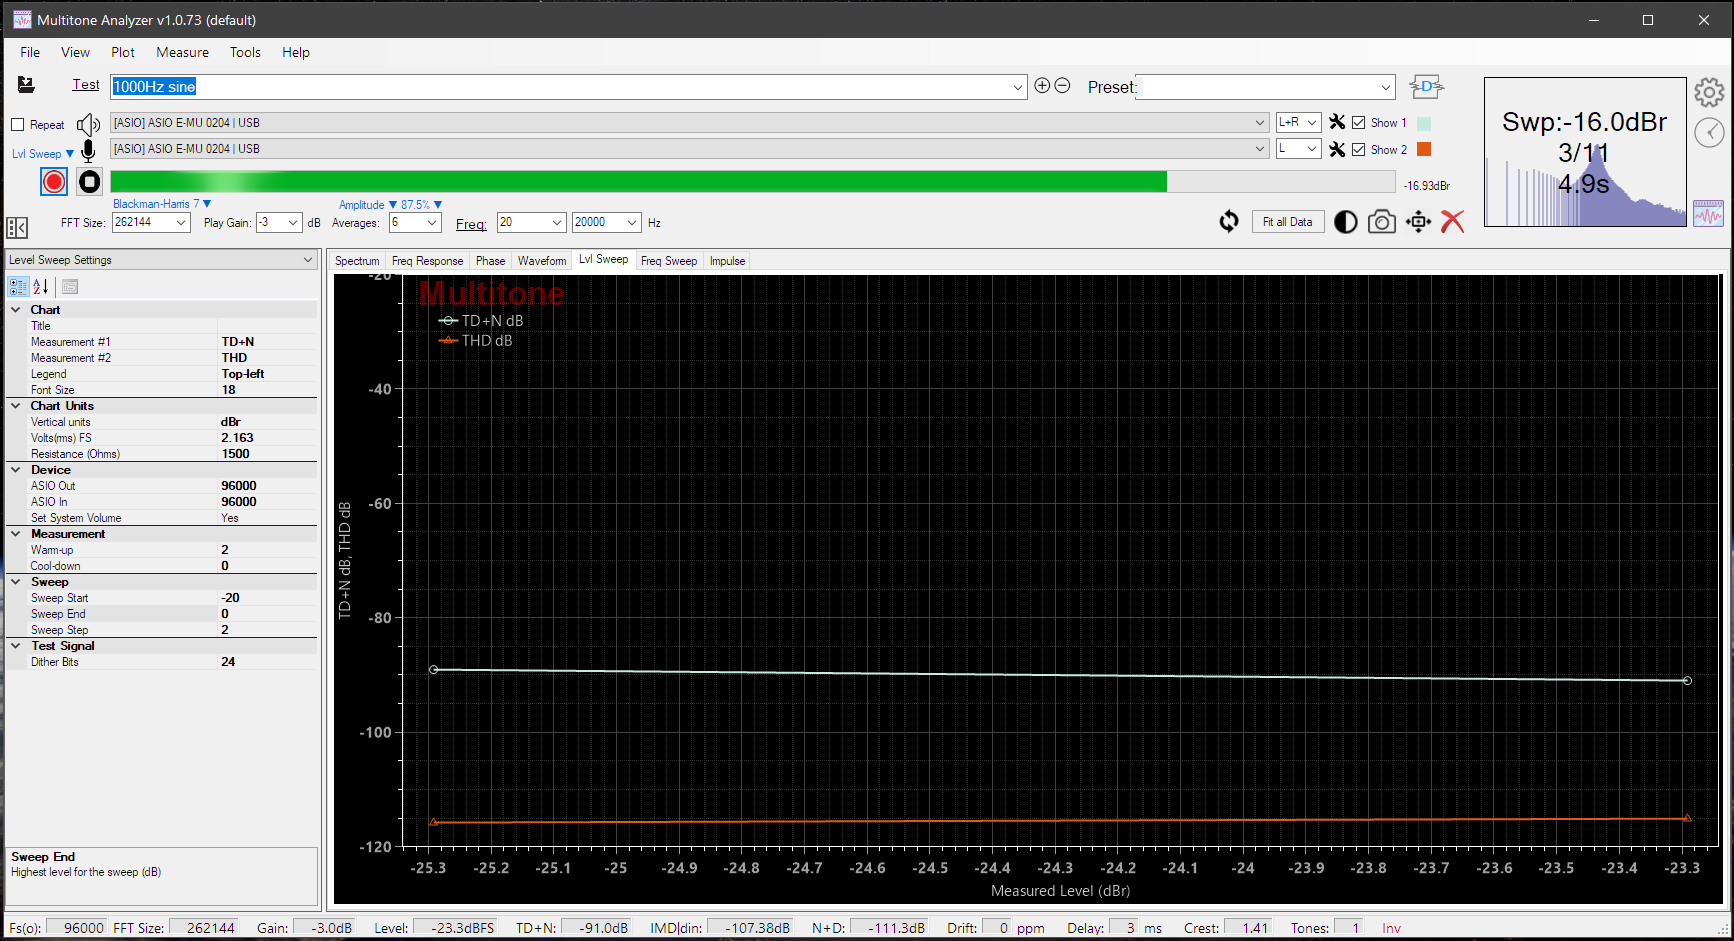Viewport: 1734px width, 941px height.
Task: Open output device settings wrench icon by Show 1
Action: pyautogui.click(x=1337, y=122)
